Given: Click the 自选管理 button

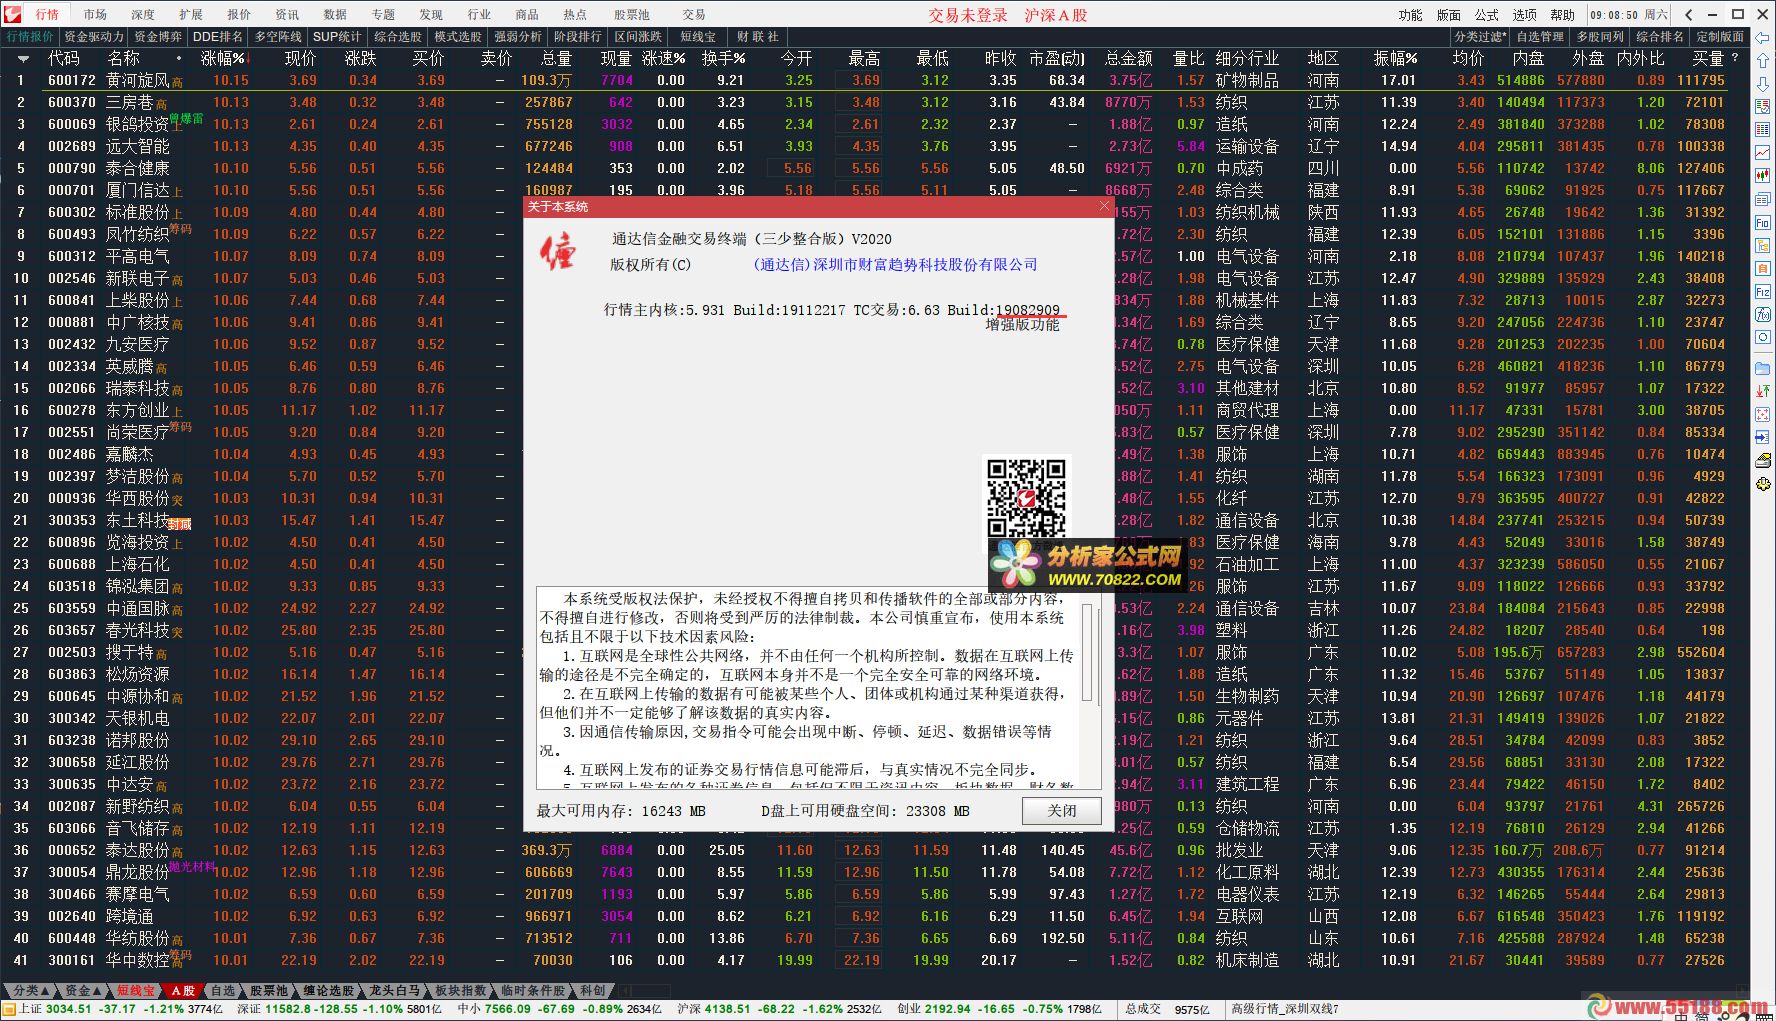Looking at the screenshot, I should pos(1539,37).
